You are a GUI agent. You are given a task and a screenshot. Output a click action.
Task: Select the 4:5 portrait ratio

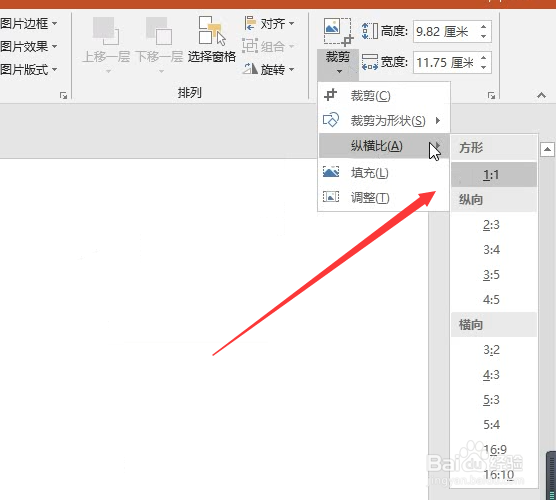[x=494, y=300]
